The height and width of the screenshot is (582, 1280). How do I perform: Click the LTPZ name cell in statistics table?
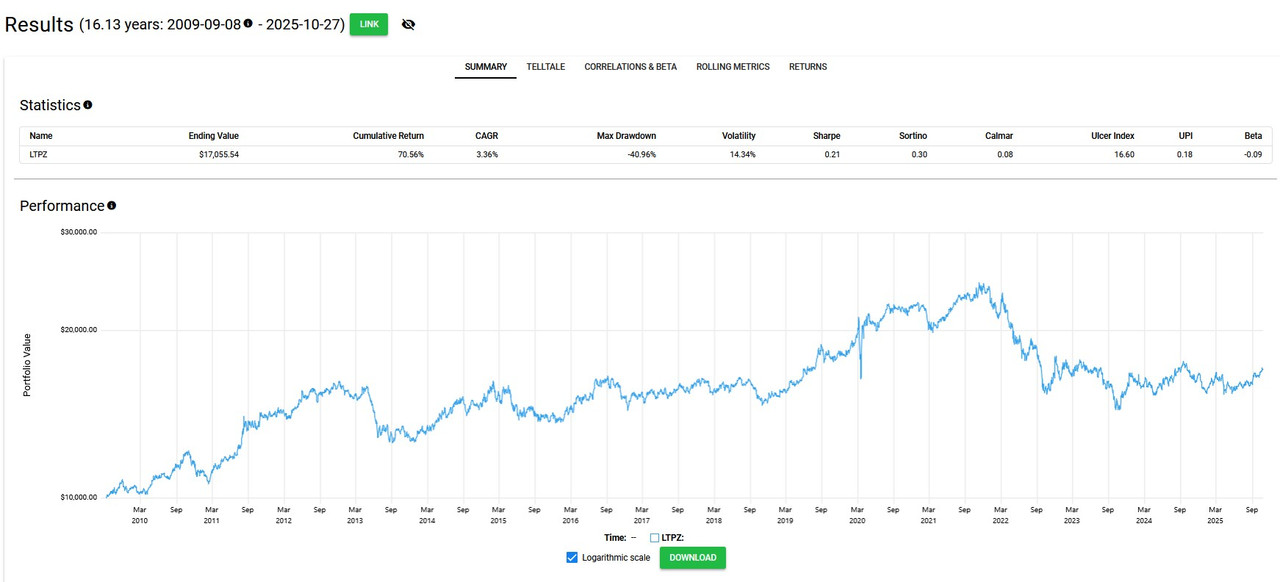[x=40, y=155]
